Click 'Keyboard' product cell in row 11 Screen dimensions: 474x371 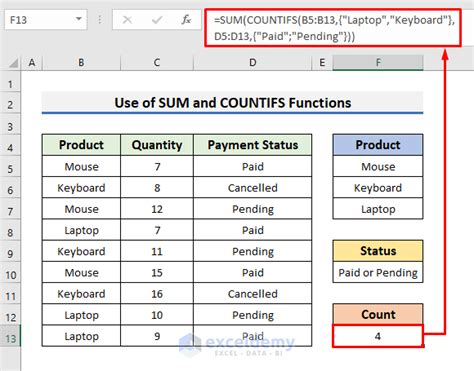(81, 294)
